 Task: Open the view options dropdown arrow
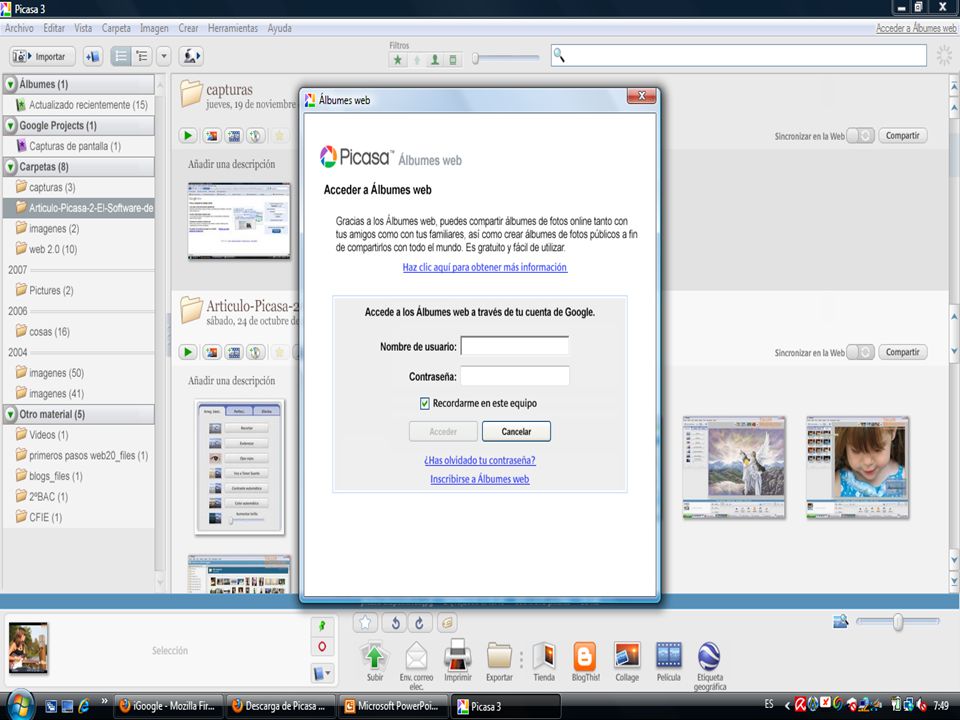(163, 56)
